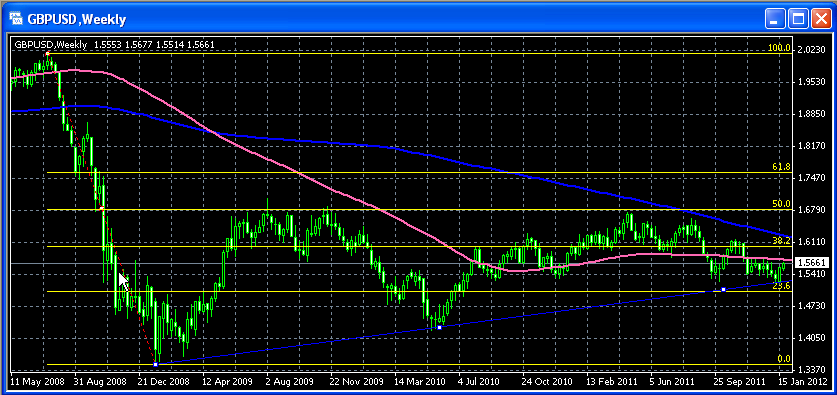This screenshot has width=837, height=395.
Task: Click the 100.0 Fibonacci level label
Action: [779, 48]
